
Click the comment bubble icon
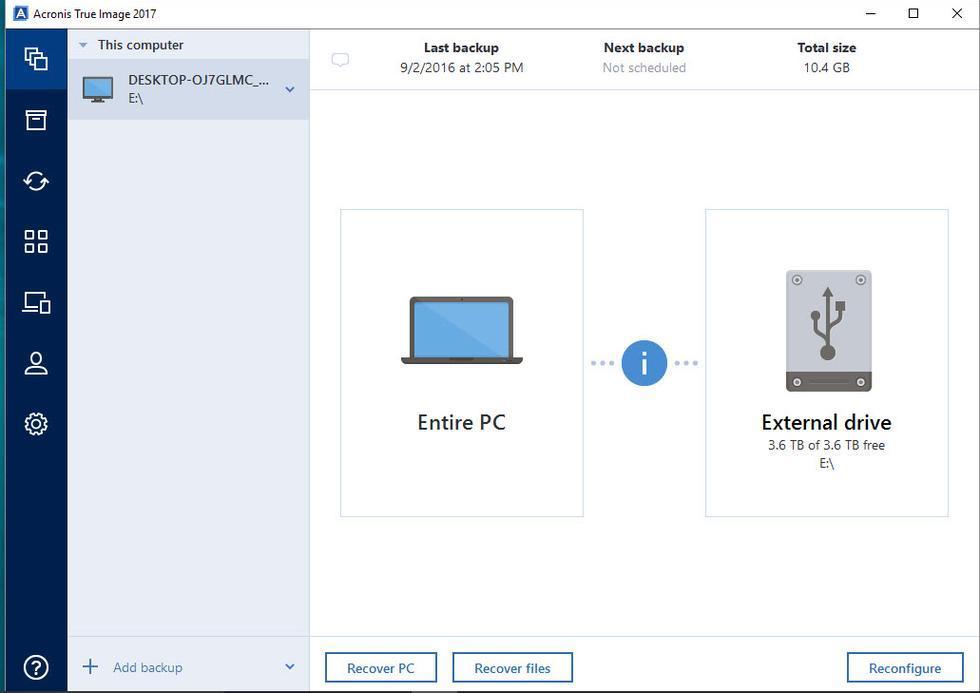340,60
